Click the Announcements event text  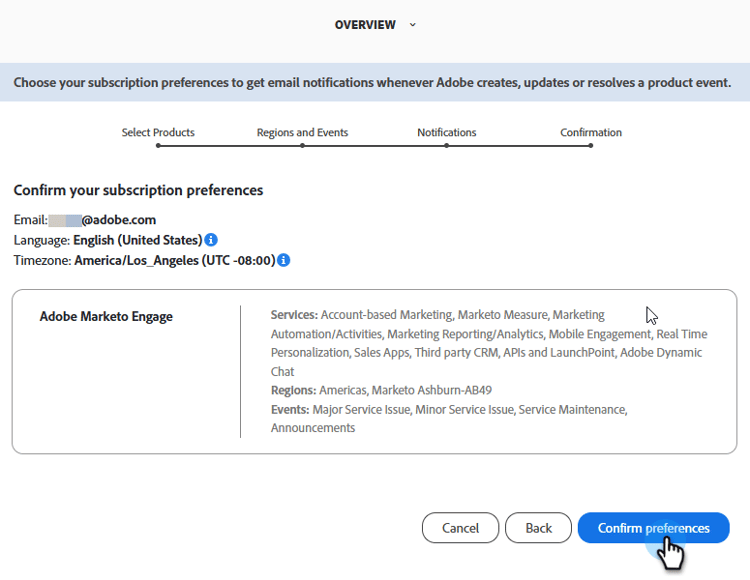[x=313, y=428]
